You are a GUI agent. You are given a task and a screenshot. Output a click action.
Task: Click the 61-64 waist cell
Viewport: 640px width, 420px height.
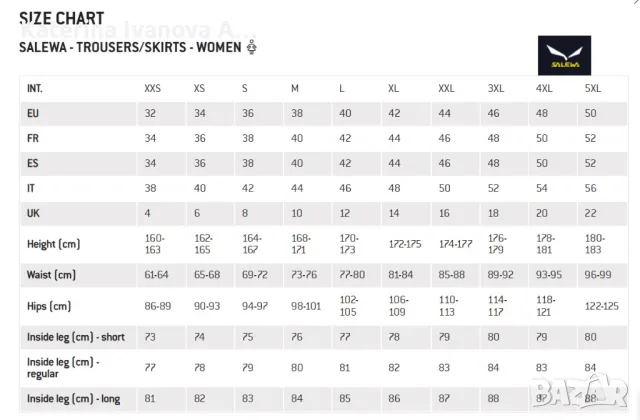[x=156, y=274]
